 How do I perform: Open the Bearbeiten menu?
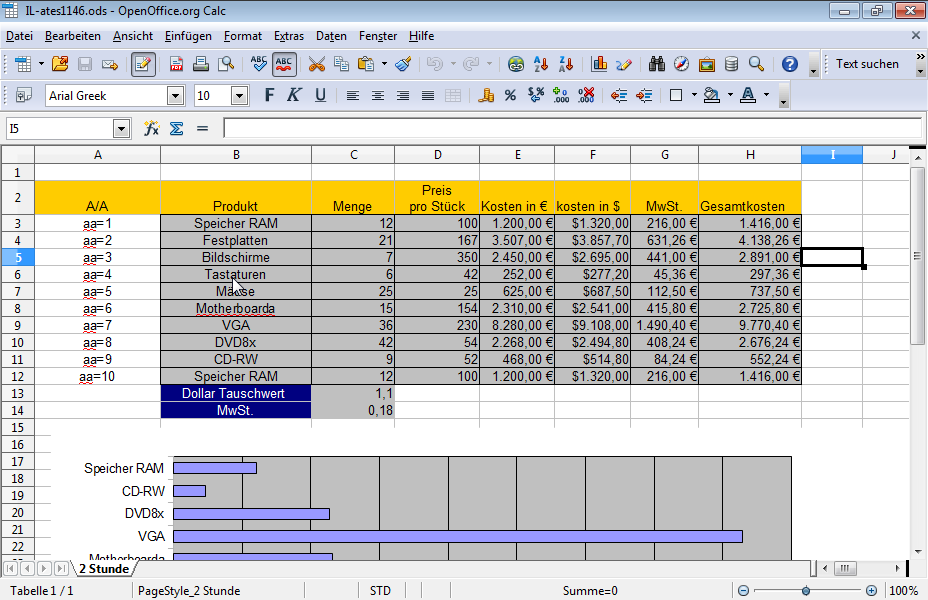pyautogui.click(x=73, y=36)
